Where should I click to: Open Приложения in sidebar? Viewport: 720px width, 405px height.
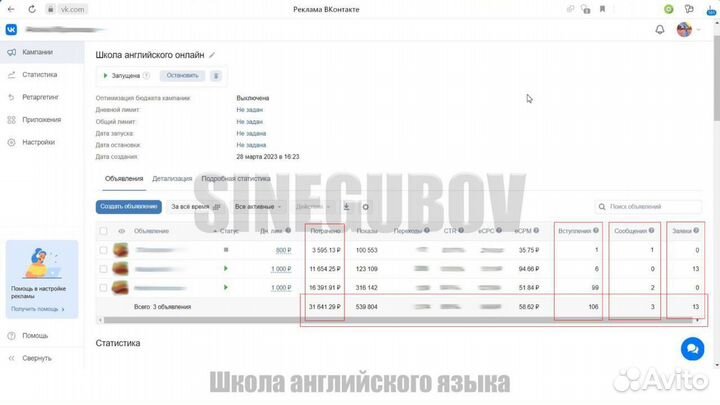pyautogui.click(x=42, y=119)
